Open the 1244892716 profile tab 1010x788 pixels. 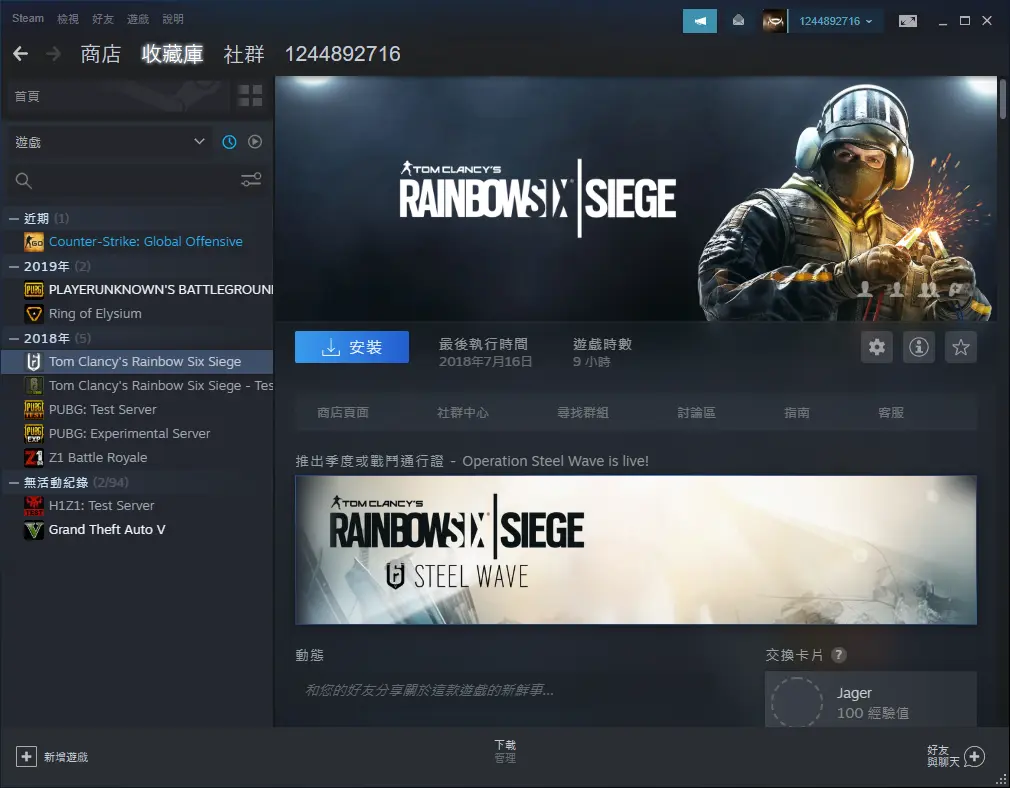point(343,54)
